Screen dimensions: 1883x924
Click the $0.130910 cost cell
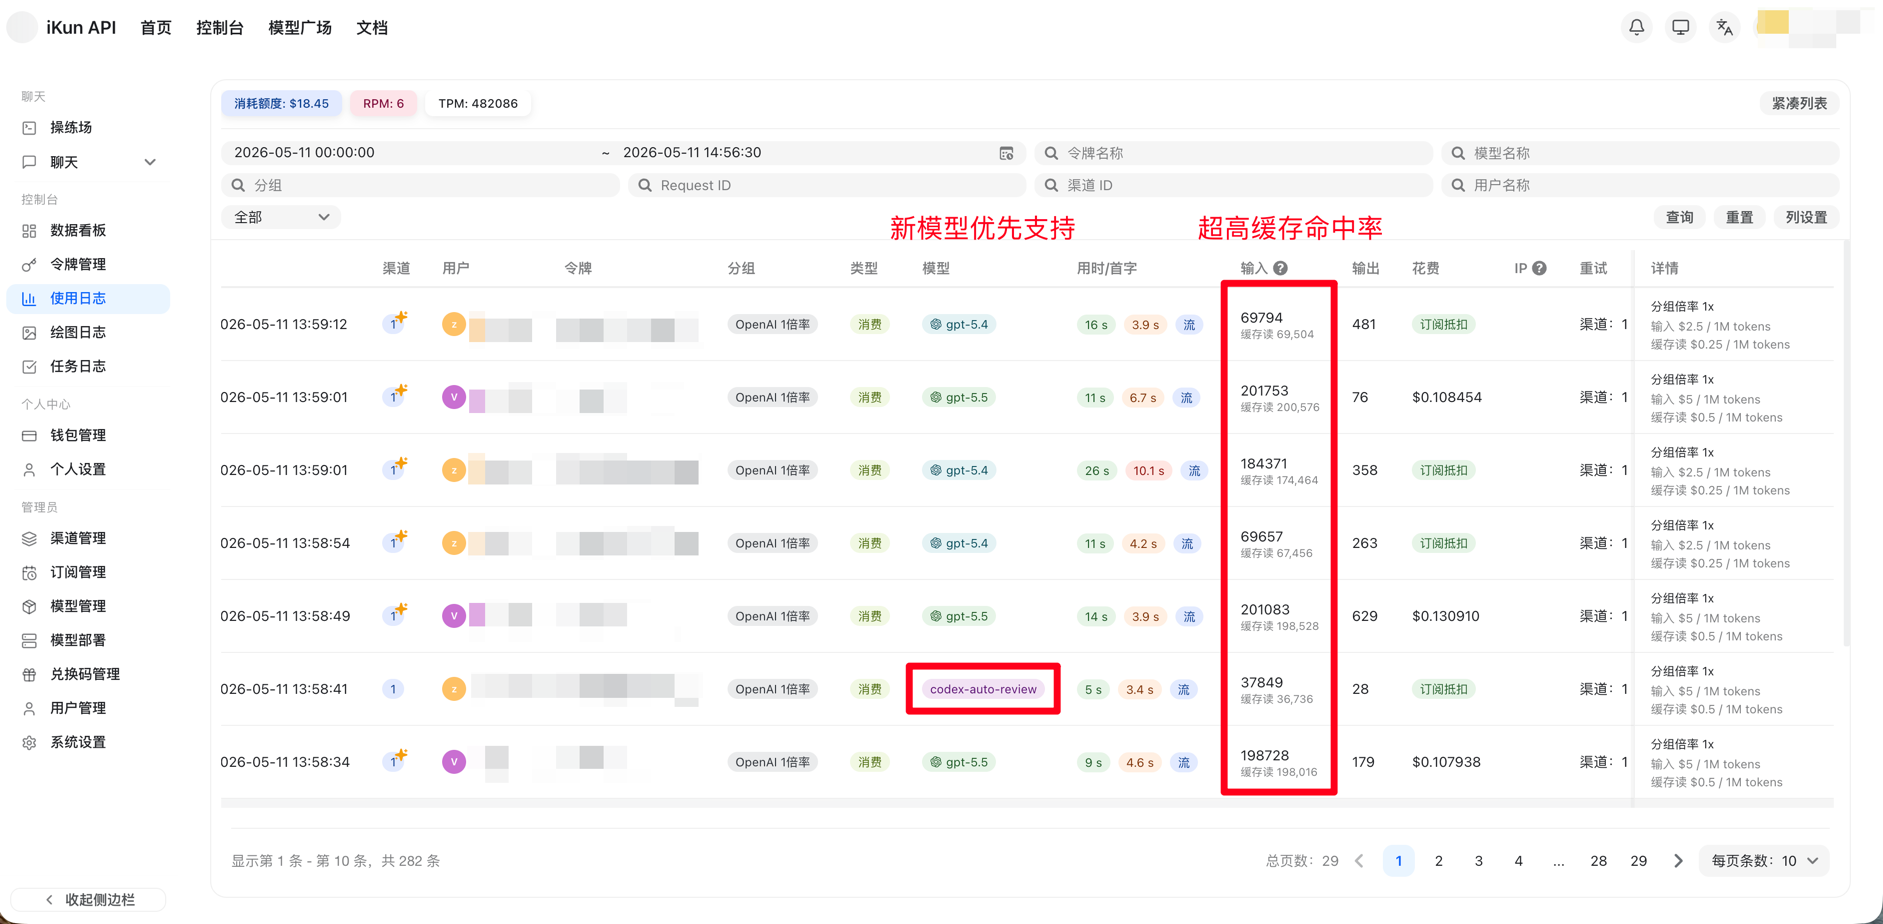(x=1446, y=616)
